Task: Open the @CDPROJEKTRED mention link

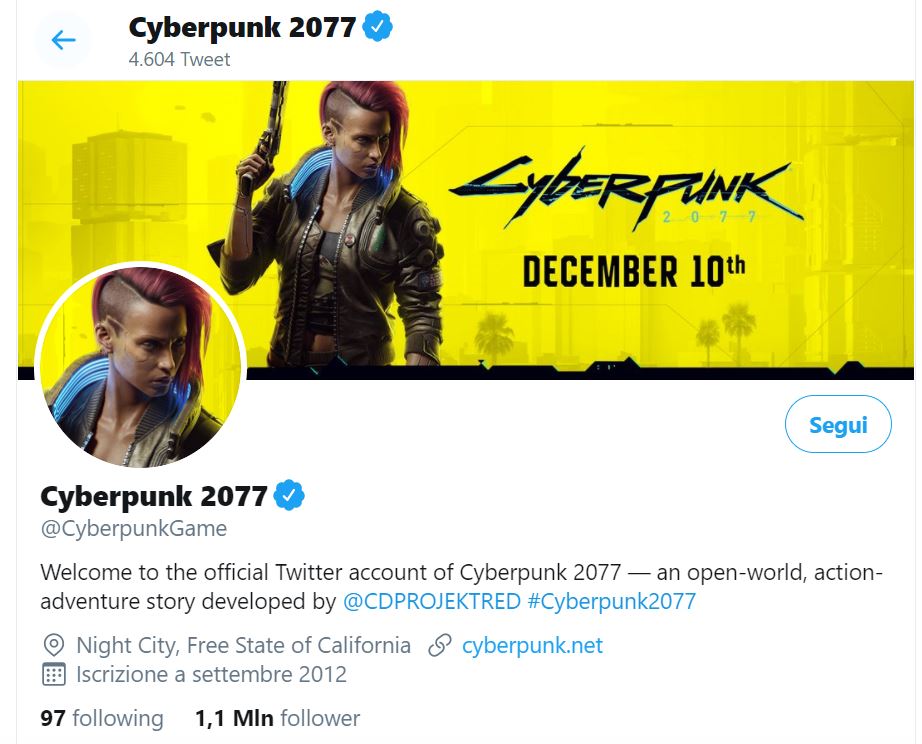Action: click(x=431, y=602)
